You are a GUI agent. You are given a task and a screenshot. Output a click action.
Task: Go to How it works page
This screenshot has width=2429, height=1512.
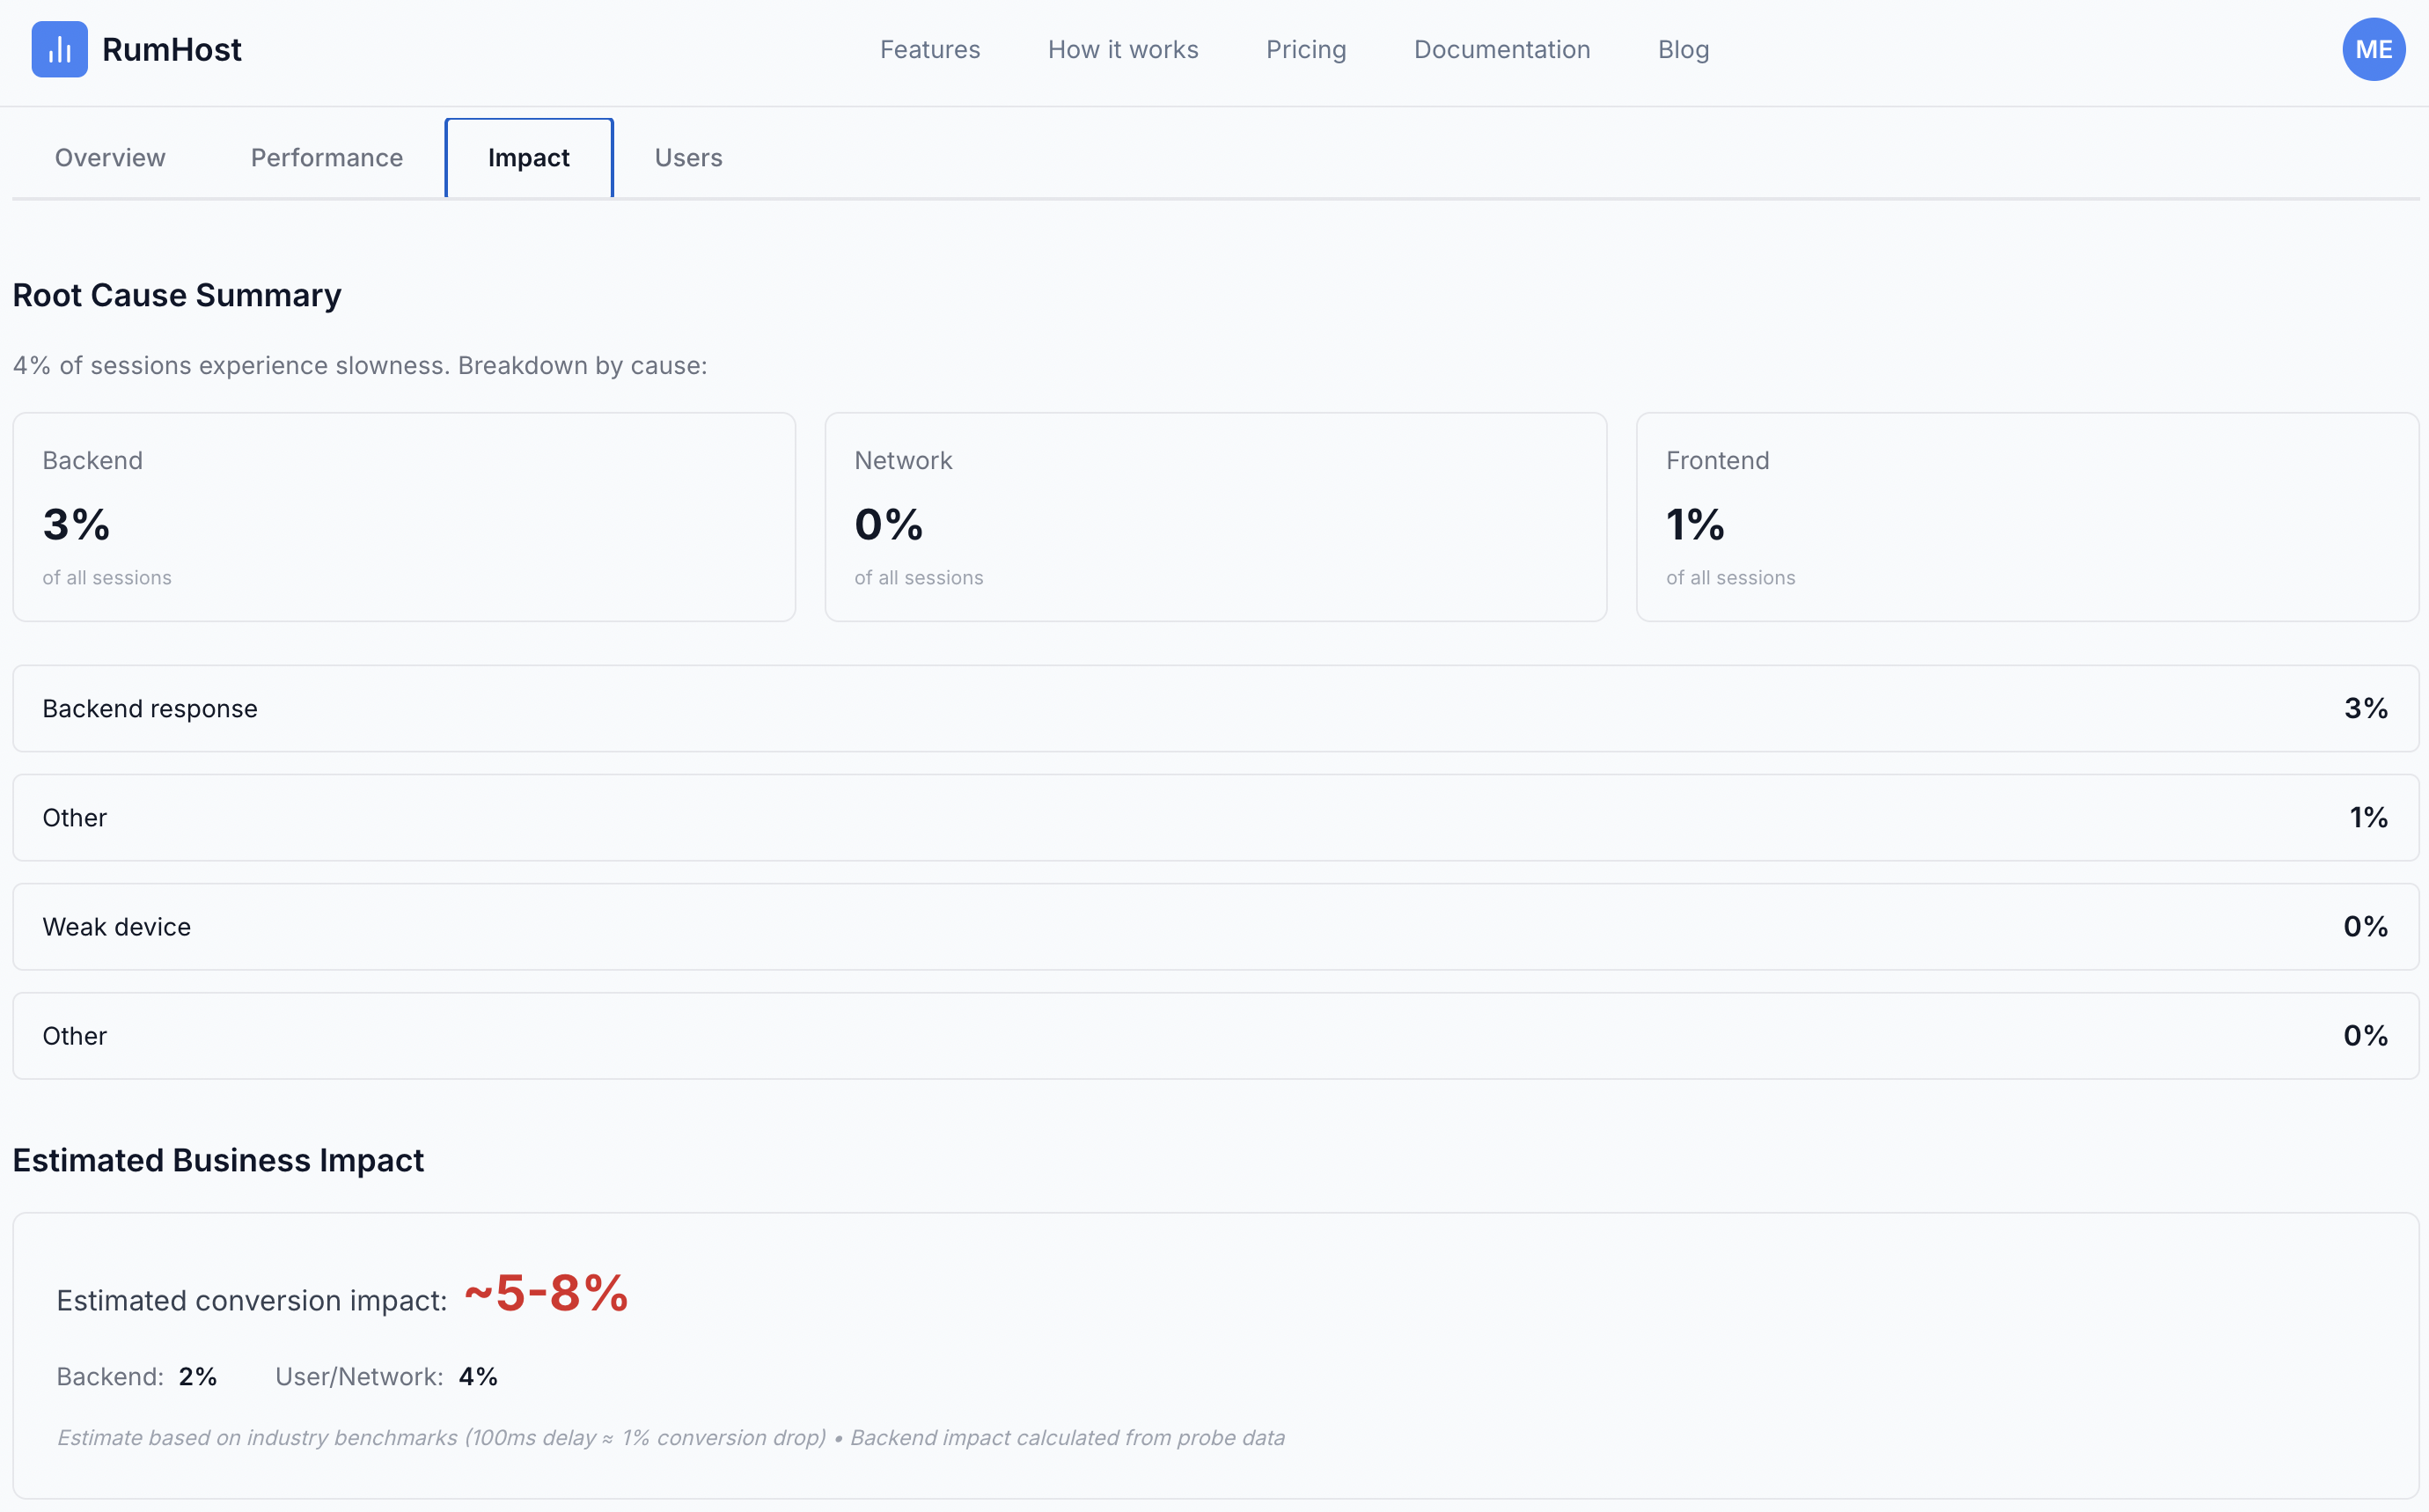pos(1122,49)
